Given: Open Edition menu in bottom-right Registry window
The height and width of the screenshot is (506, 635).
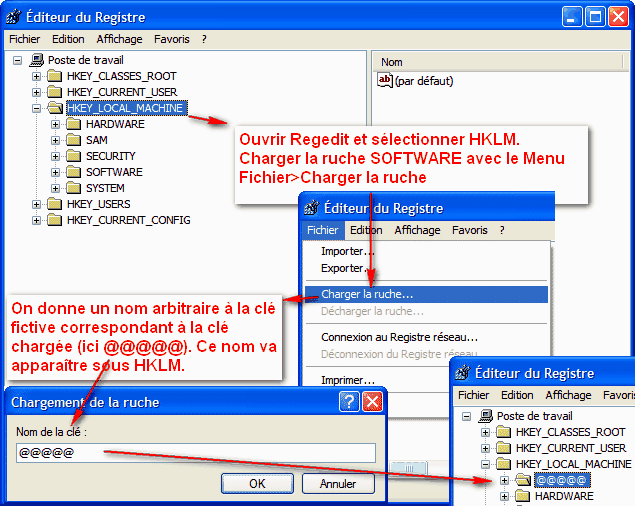Looking at the screenshot, I should pyautogui.click(x=517, y=395).
